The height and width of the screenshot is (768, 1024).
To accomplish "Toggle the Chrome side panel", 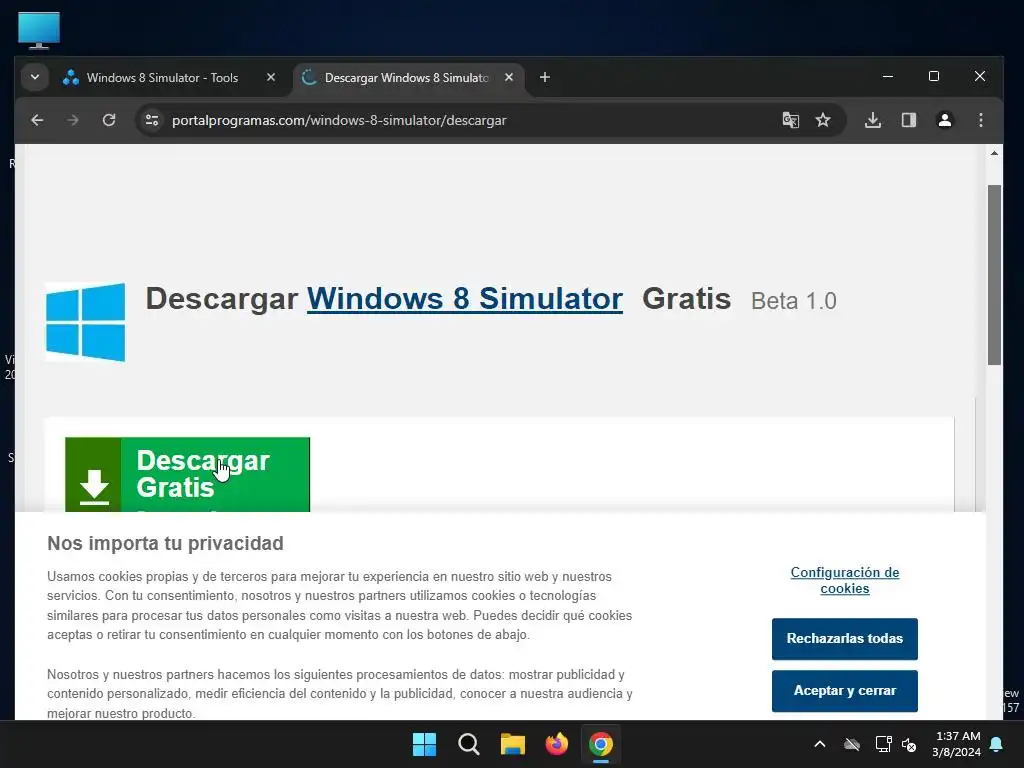I will 908,120.
